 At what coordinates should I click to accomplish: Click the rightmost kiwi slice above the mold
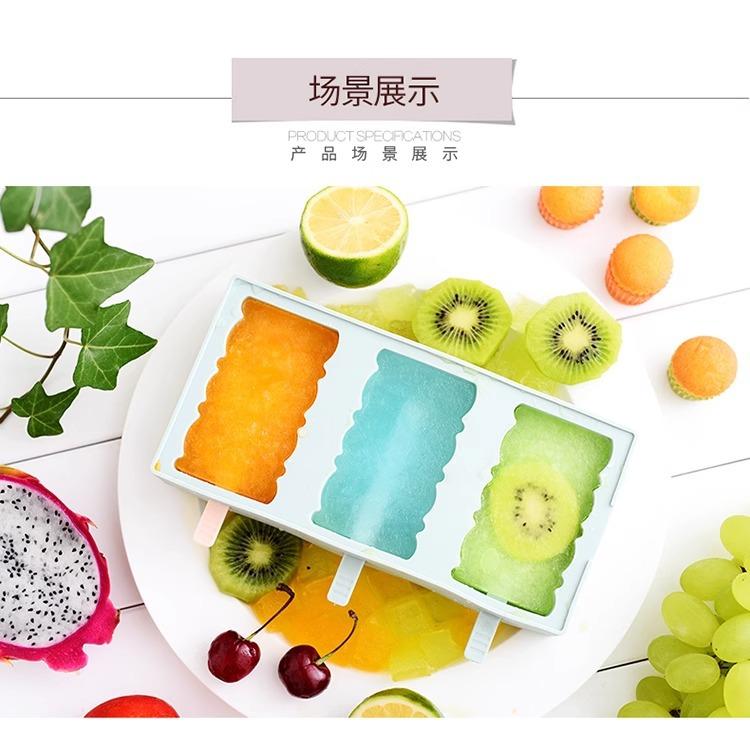[574, 338]
